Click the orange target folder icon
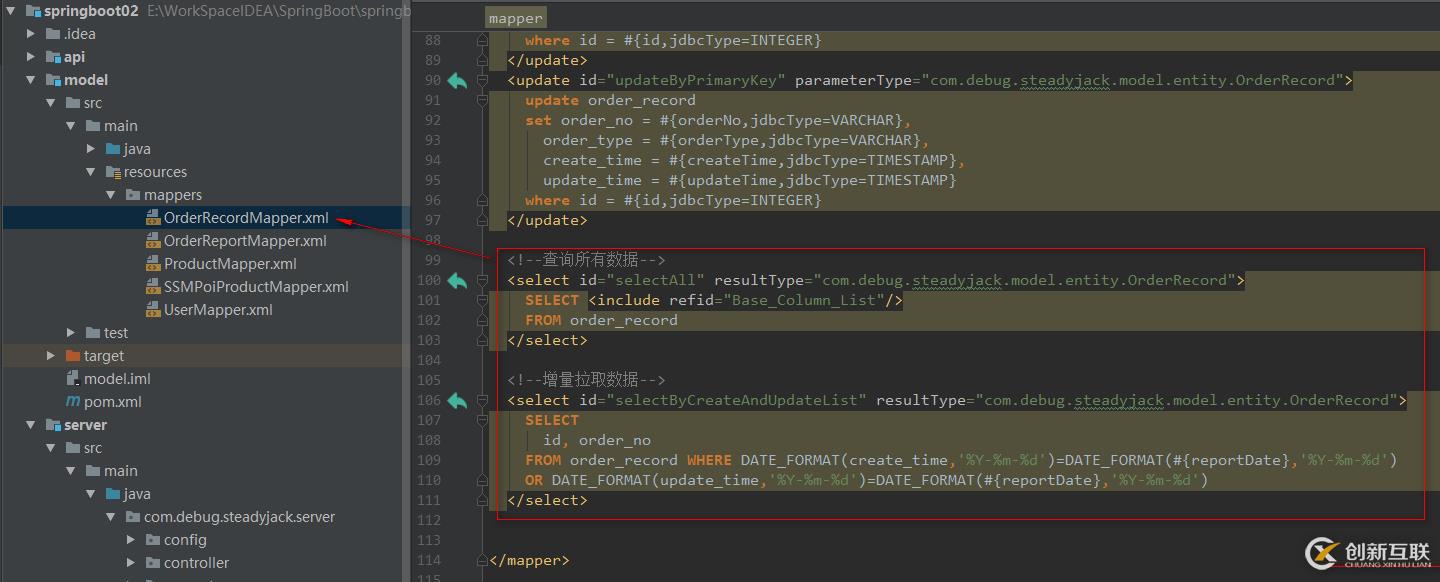Image resolution: width=1440 pixels, height=582 pixels. click(x=73, y=356)
